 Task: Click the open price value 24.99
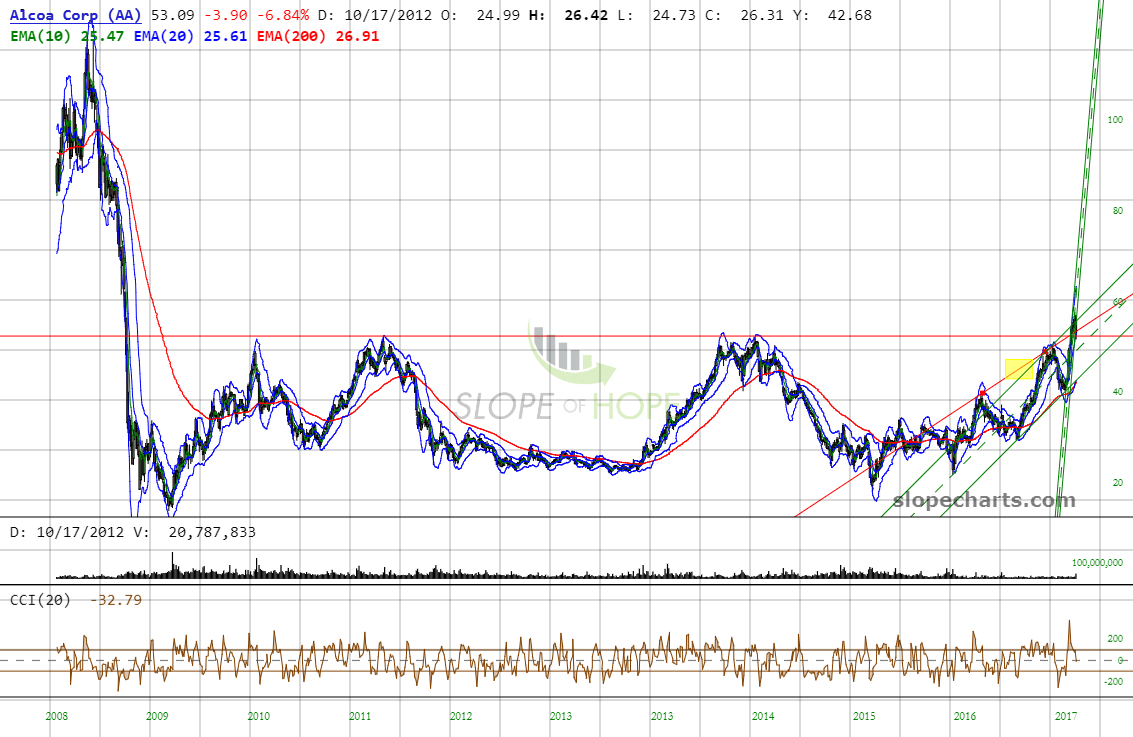tap(498, 15)
